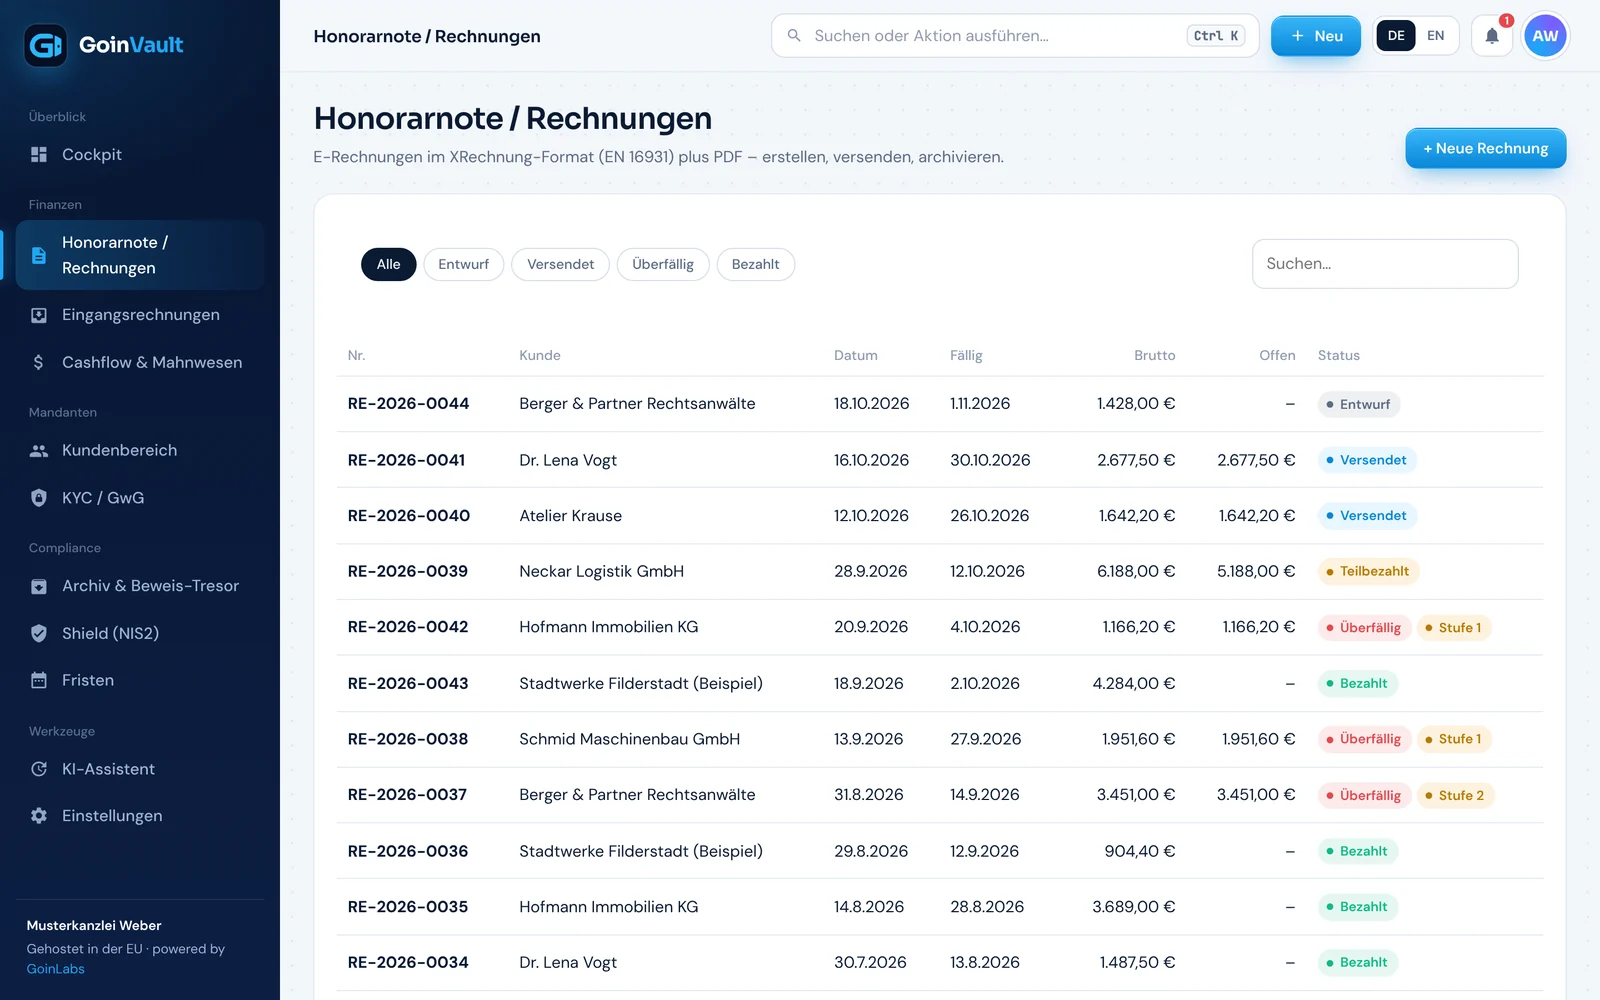Click the Cashflow & Mahnwesen dollar icon

[x=39, y=362]
